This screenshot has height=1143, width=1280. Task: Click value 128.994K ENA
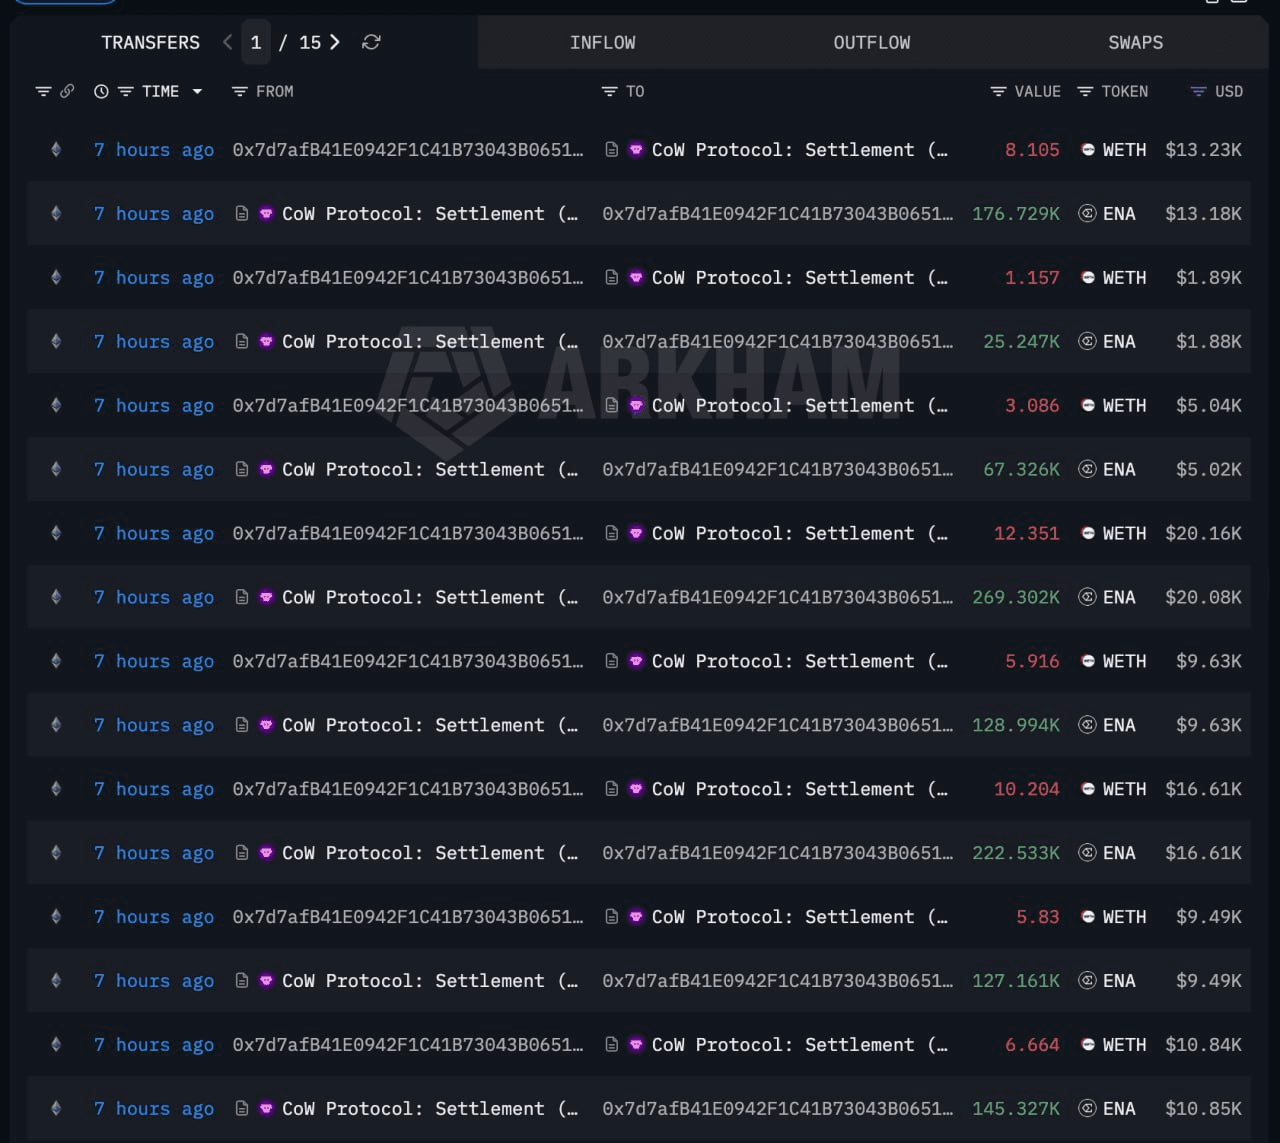(1016, 725)
